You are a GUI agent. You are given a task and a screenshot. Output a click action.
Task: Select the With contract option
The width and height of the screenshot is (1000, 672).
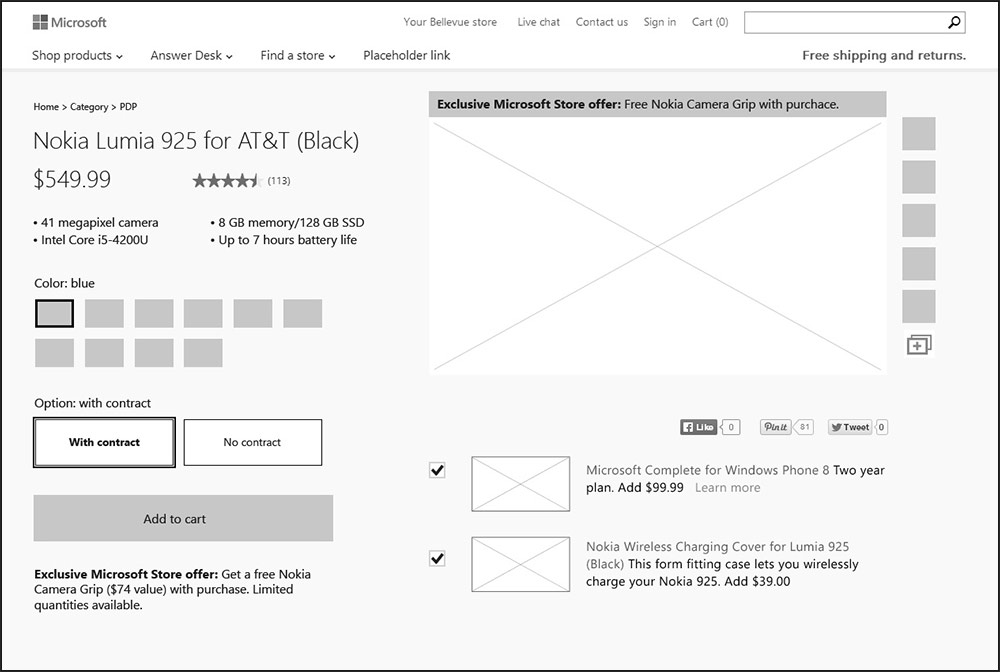[105, 442]
